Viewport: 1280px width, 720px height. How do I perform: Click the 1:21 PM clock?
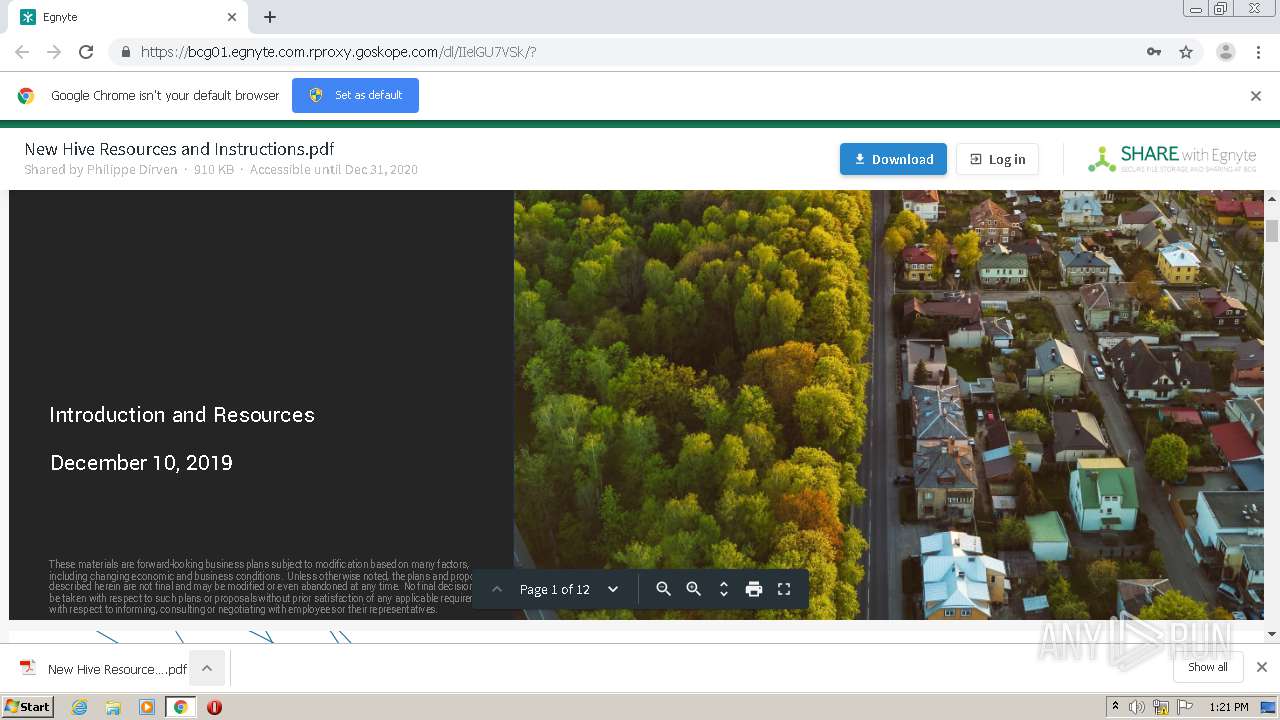[x=1229, y=707]
